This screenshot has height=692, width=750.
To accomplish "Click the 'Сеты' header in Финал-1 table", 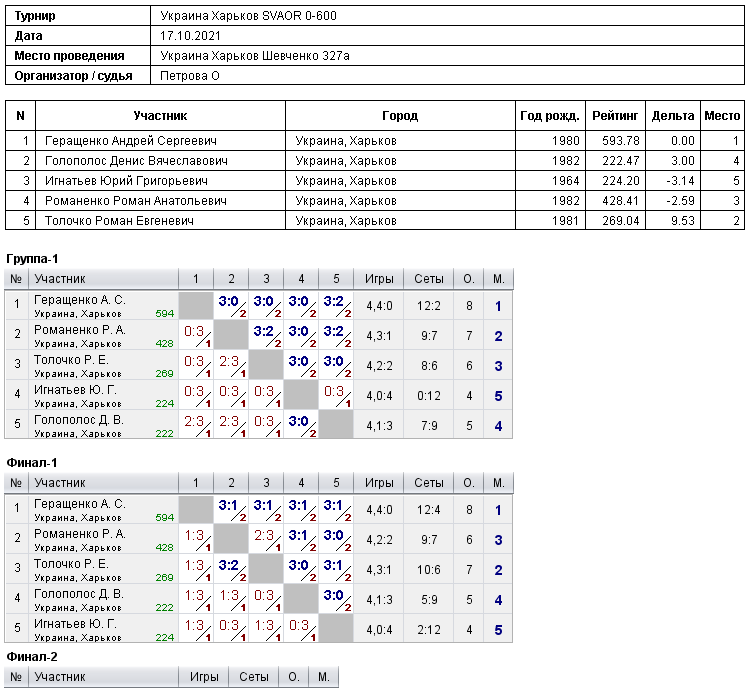I will click(429, 483).
